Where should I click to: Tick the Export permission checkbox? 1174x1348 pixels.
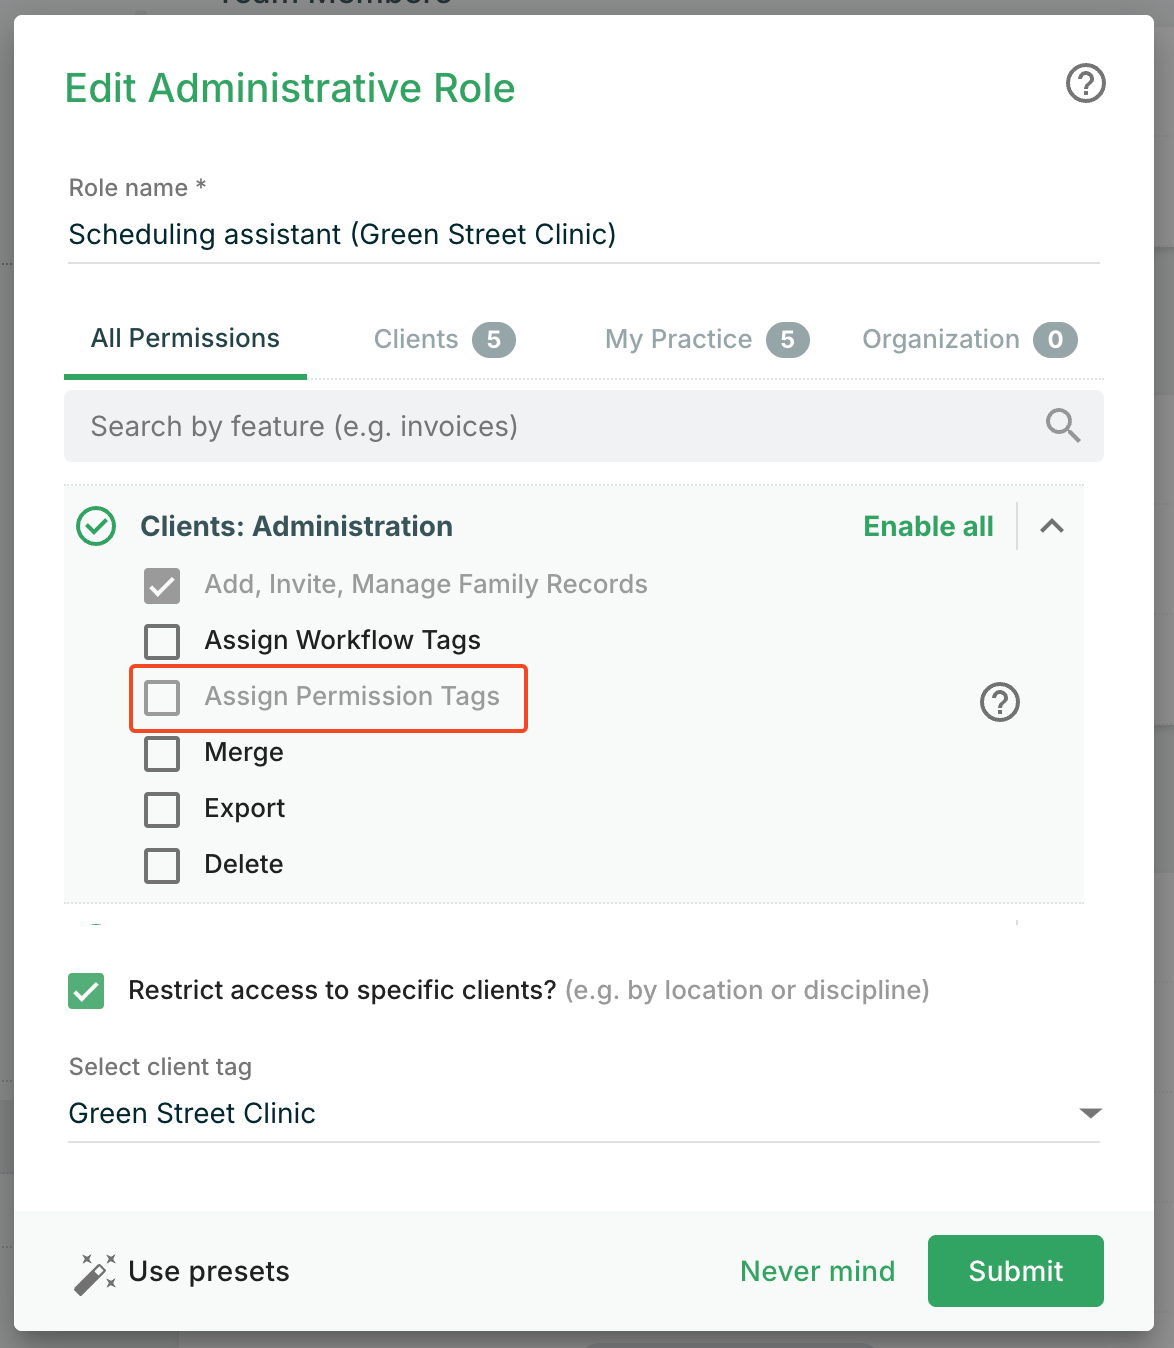pyautogui.click(x=162, y=809)
